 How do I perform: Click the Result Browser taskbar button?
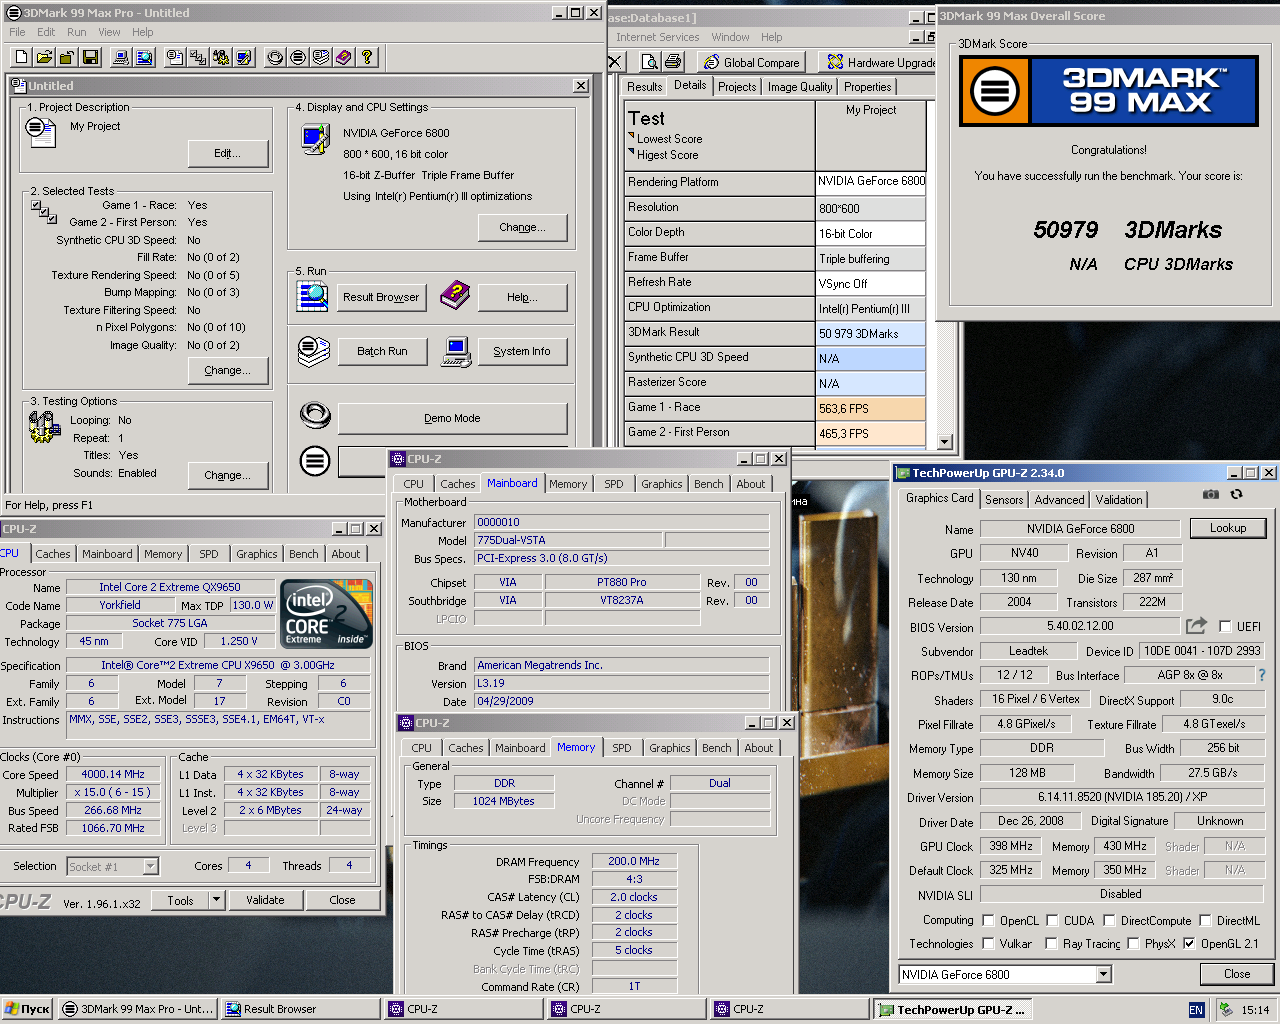pyautogui.click(x=301, y=1009)
